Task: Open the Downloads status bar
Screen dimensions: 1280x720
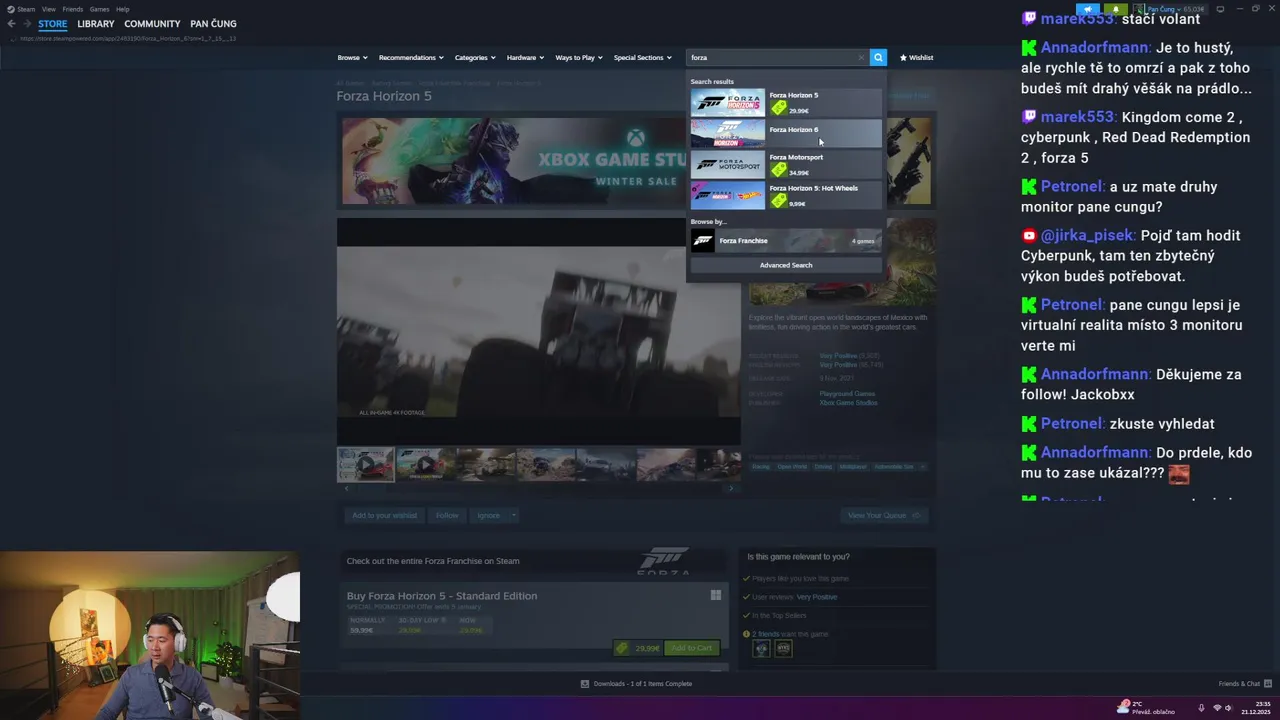Action: click(637, 684)
